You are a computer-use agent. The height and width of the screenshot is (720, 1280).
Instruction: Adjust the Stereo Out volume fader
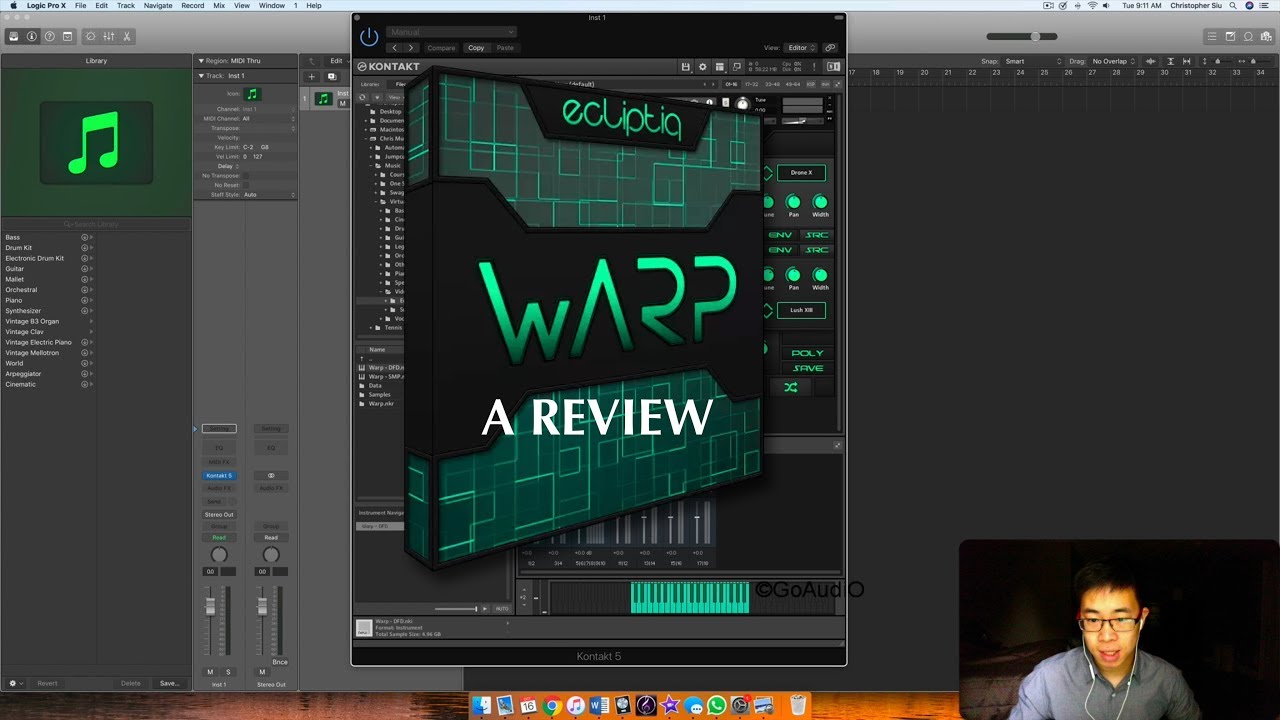(x=262, y=606)
